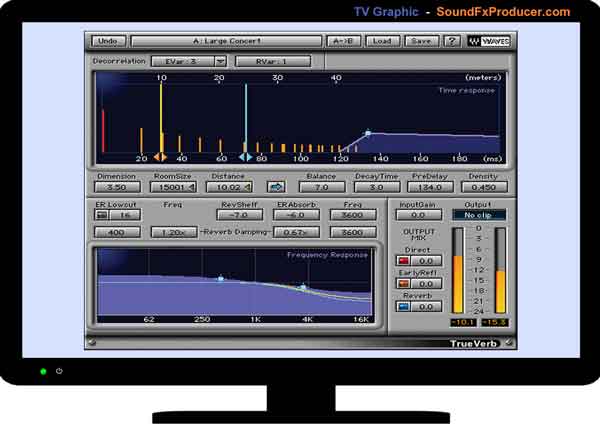The width and height of the screenshot is (600, 424).
Task: Click the Waves logo
Action: click(489, 41)
